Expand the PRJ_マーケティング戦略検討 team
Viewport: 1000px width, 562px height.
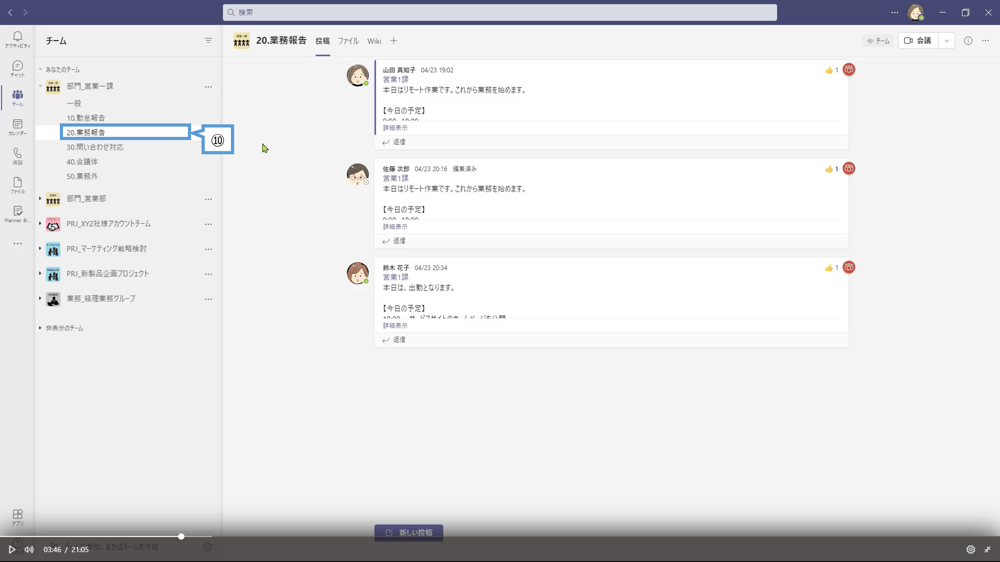(40, 249)
